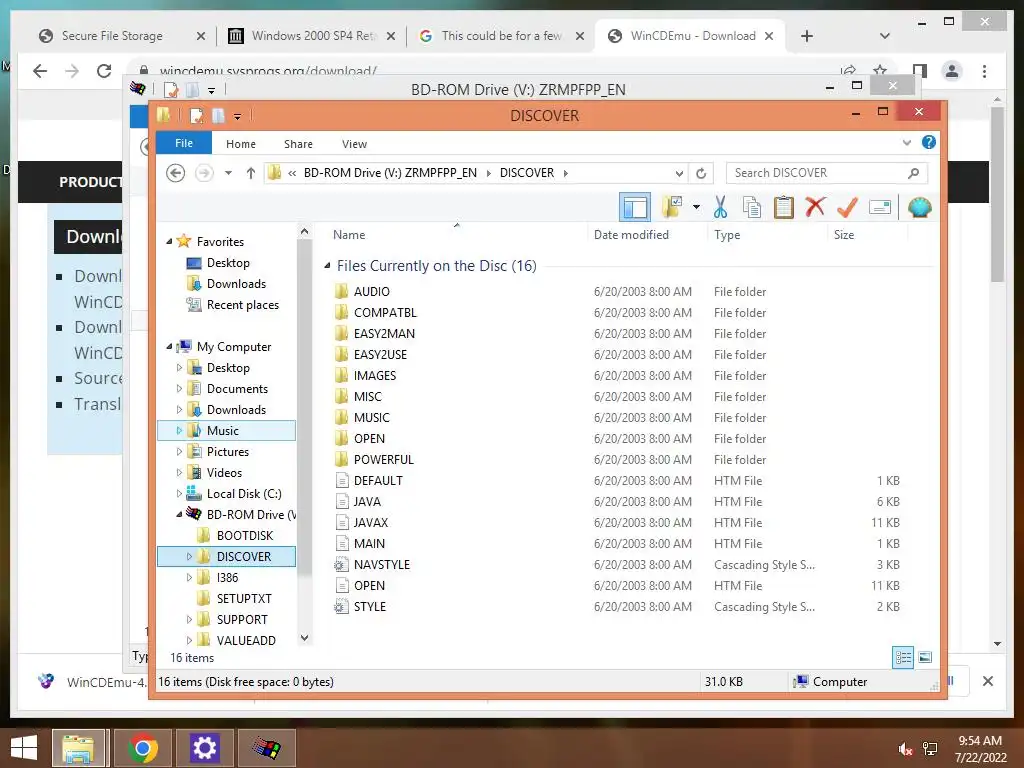Expand Local Disk (C:) node

click(179, 494)
